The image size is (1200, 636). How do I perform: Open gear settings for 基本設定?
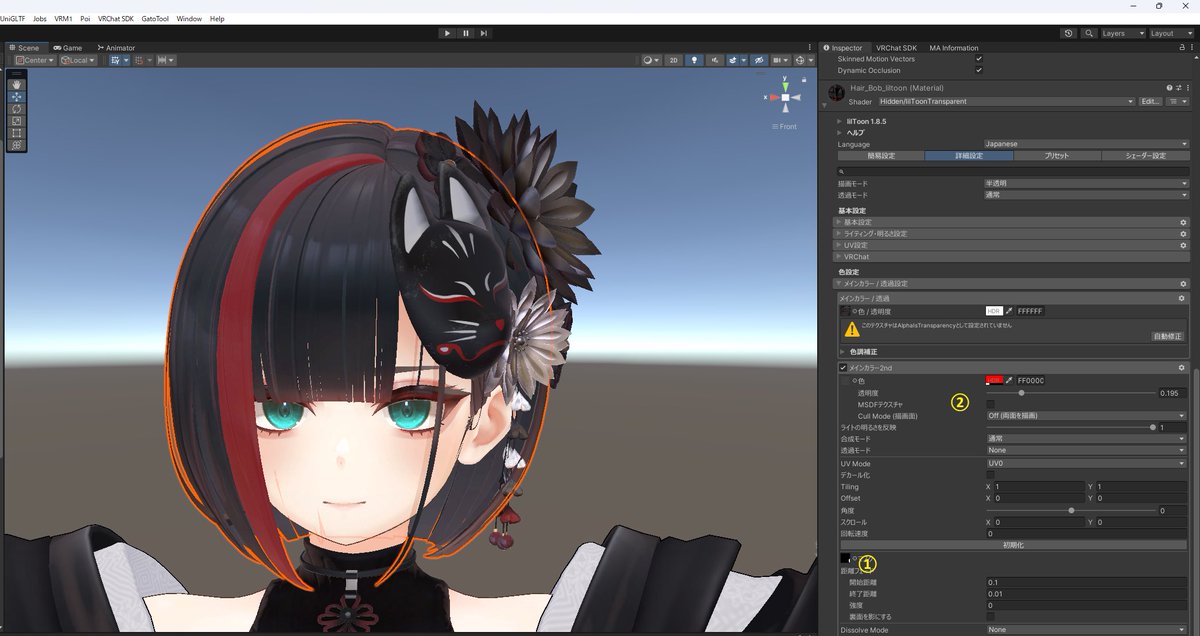click(1183, 222)
